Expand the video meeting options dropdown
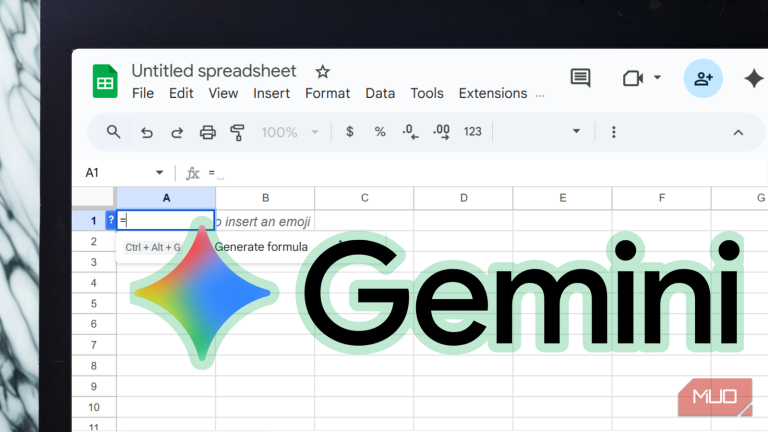The height and width of the screenshot is (432, 768). (x=657, y=78)
